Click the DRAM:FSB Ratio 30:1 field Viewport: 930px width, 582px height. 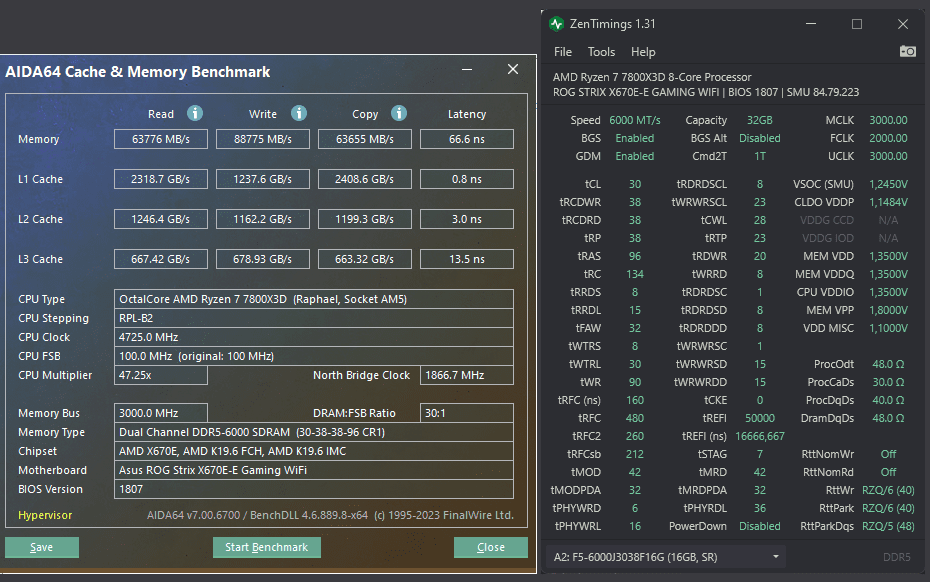pos(467,413)
